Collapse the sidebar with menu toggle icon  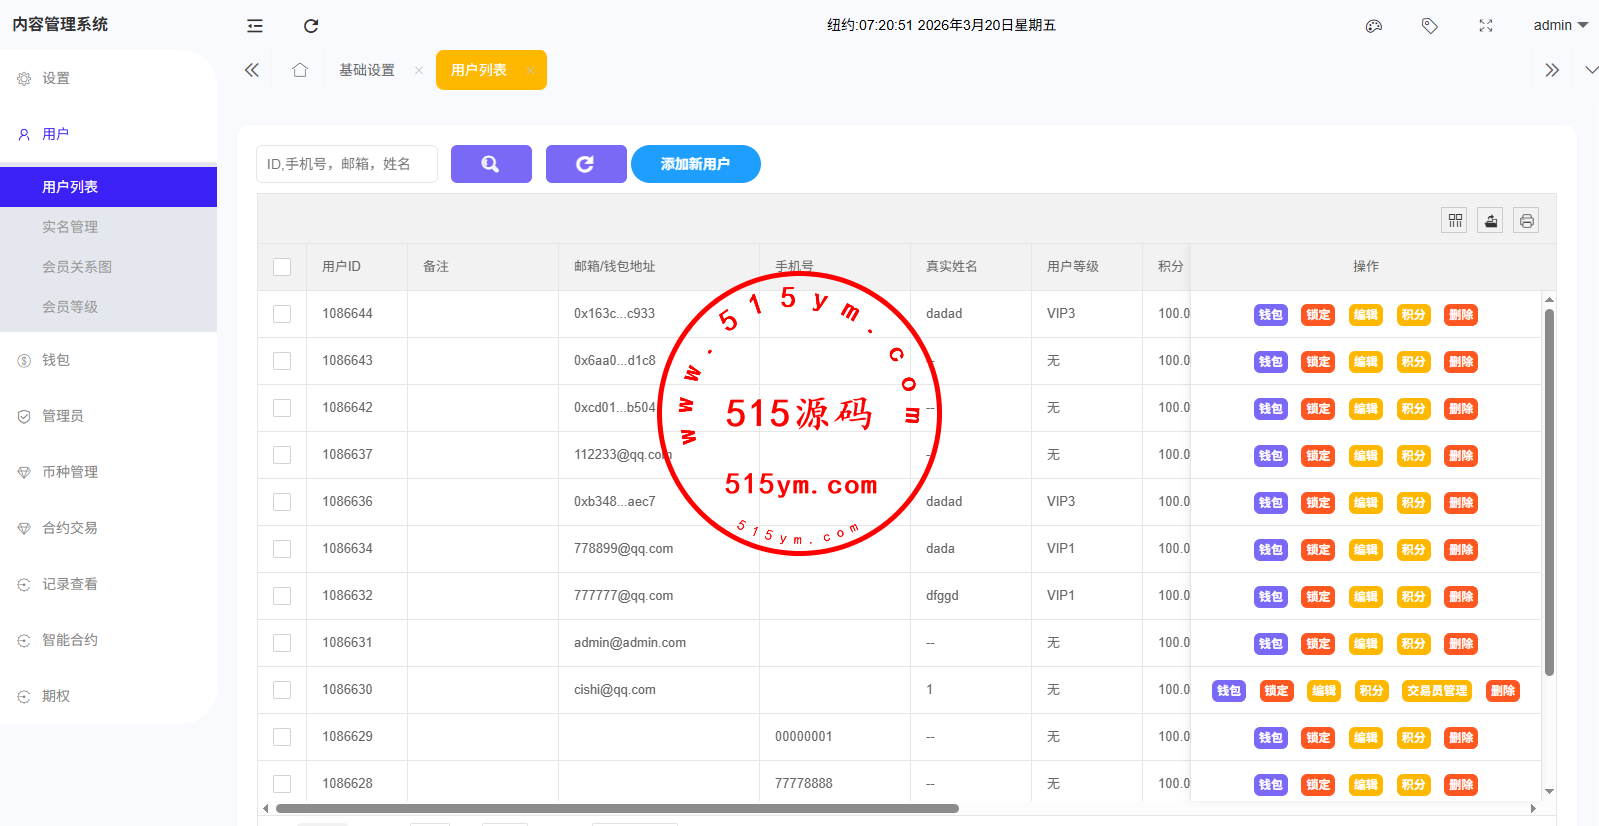click(x=255, y=26)
